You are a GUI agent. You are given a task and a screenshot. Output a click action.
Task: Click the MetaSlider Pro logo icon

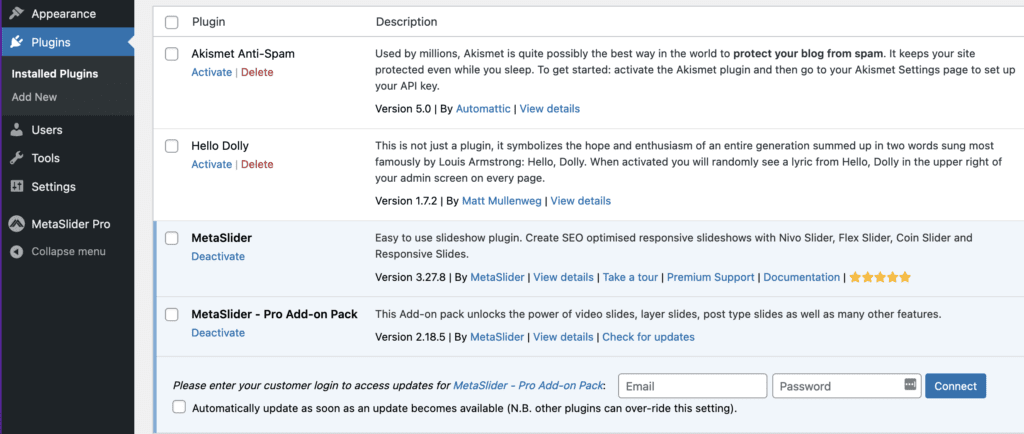(x=18, y=224)
